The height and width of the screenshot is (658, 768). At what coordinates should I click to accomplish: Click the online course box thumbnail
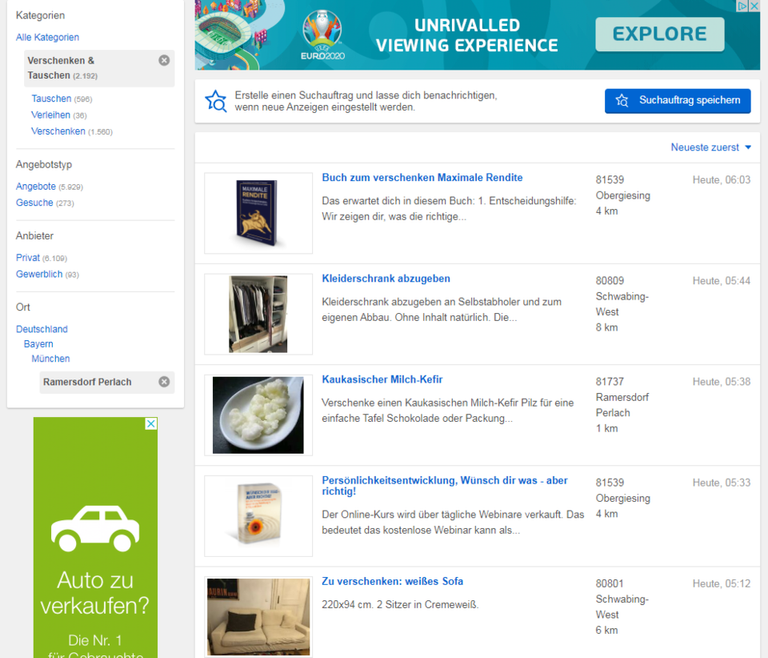point(258,516)
